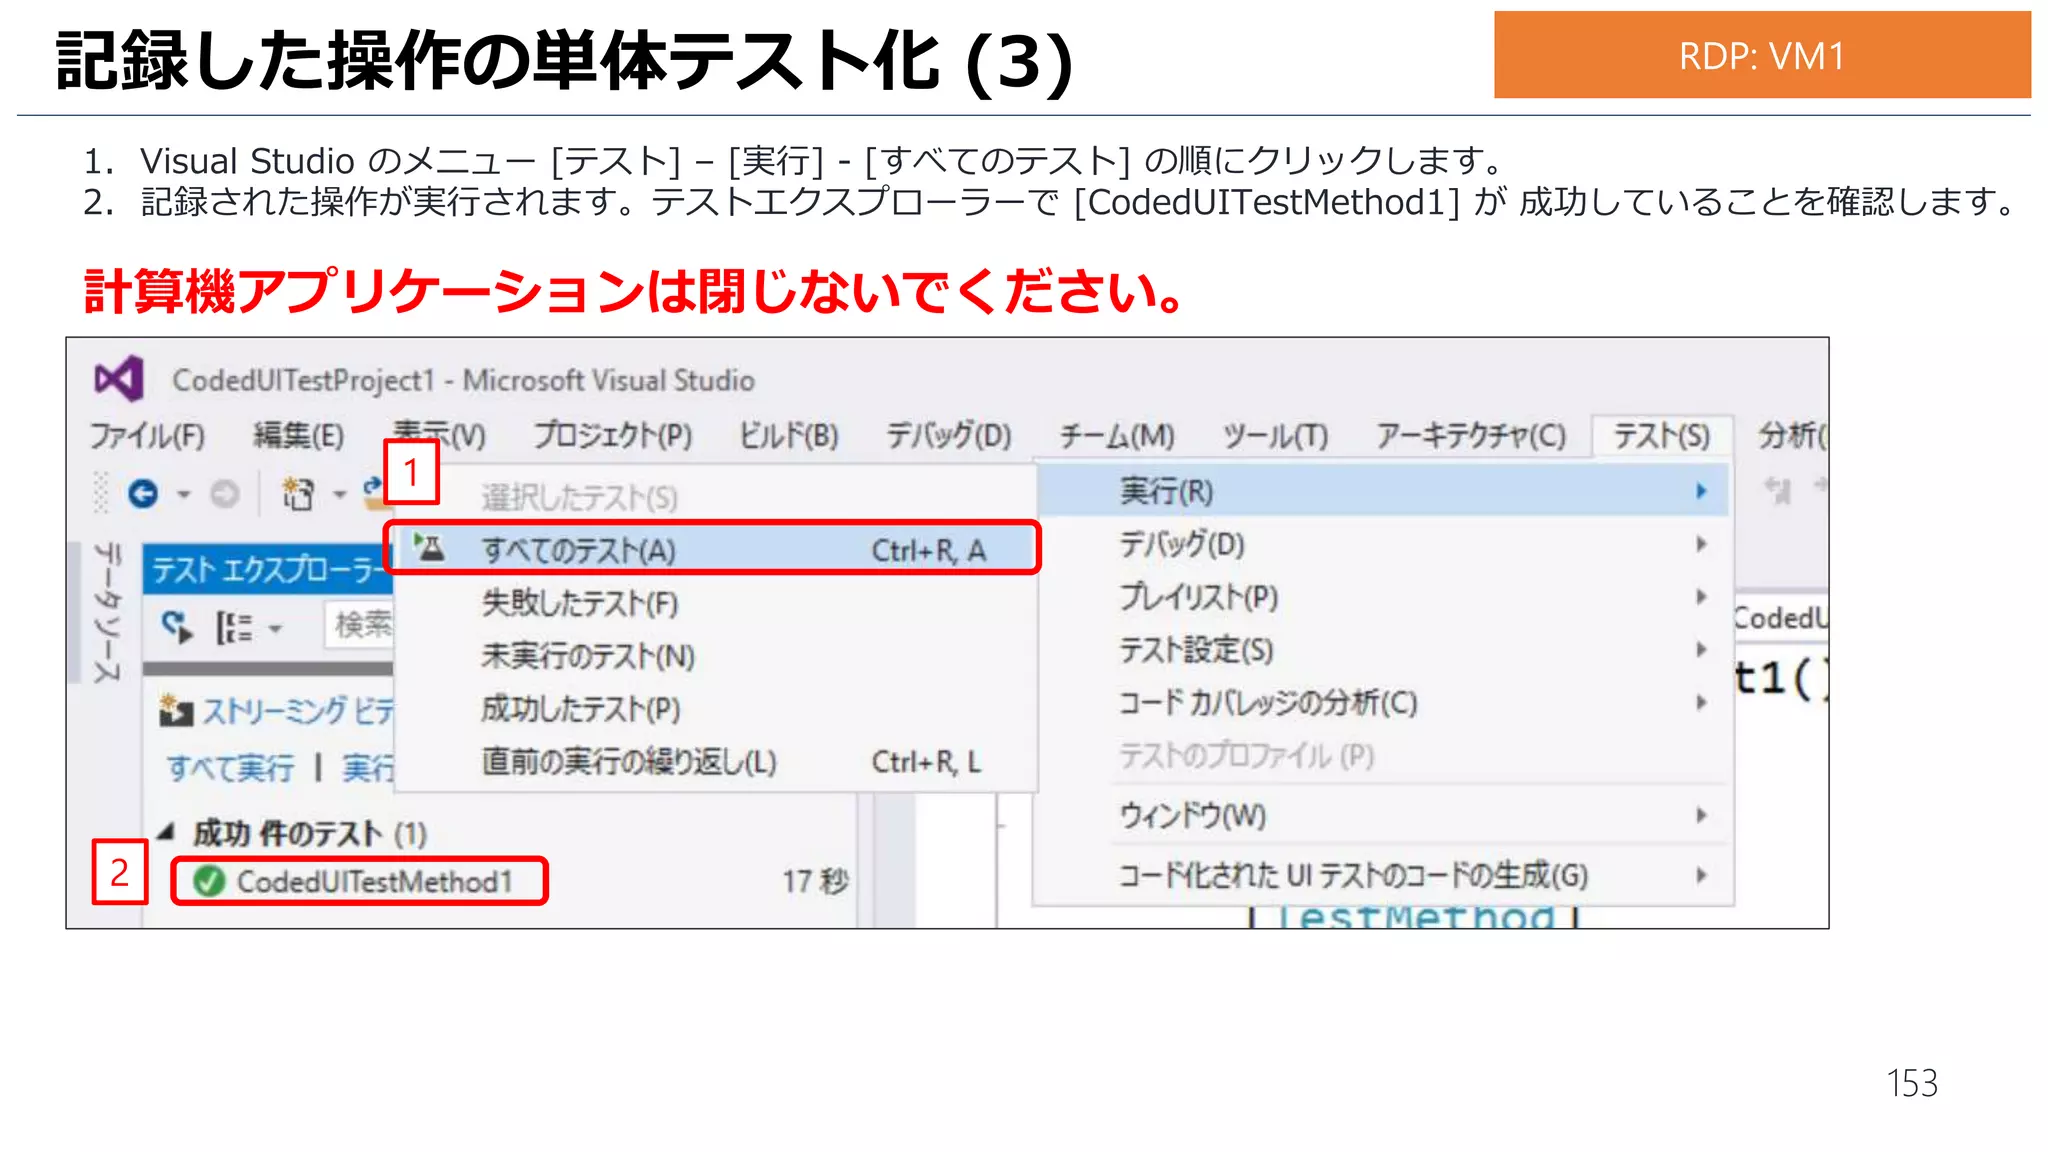Click the 17 秒 duration text
The image size is (2048, 1152).
(x=814, y=881)
